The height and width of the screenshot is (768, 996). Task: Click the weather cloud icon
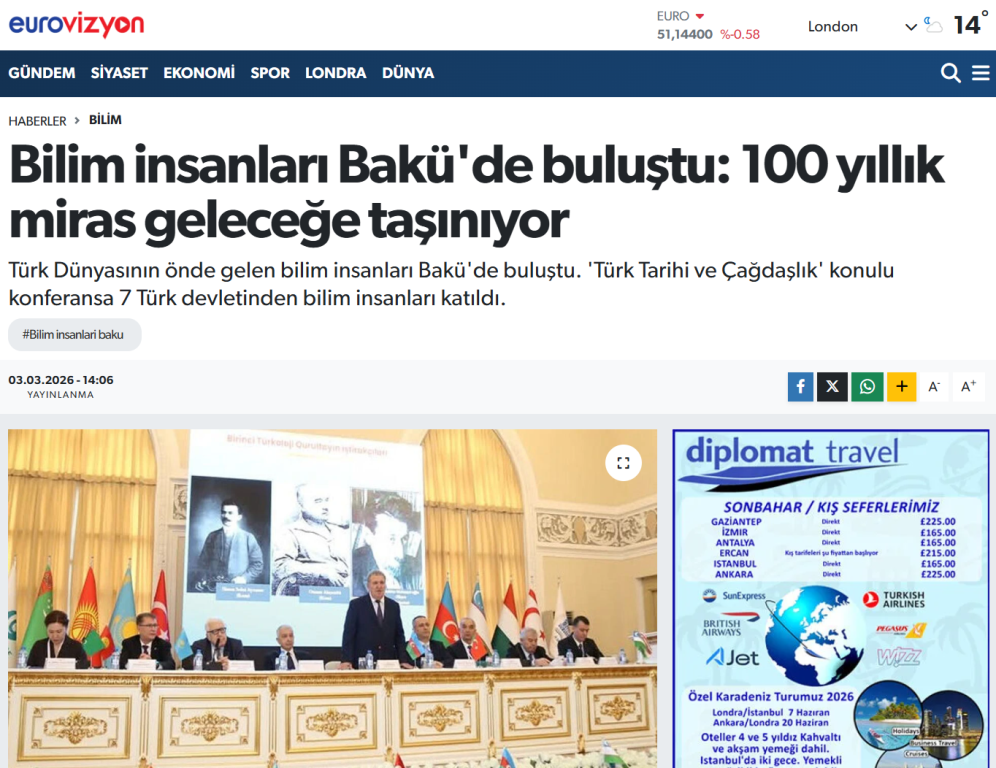click(x=934, y=26)
